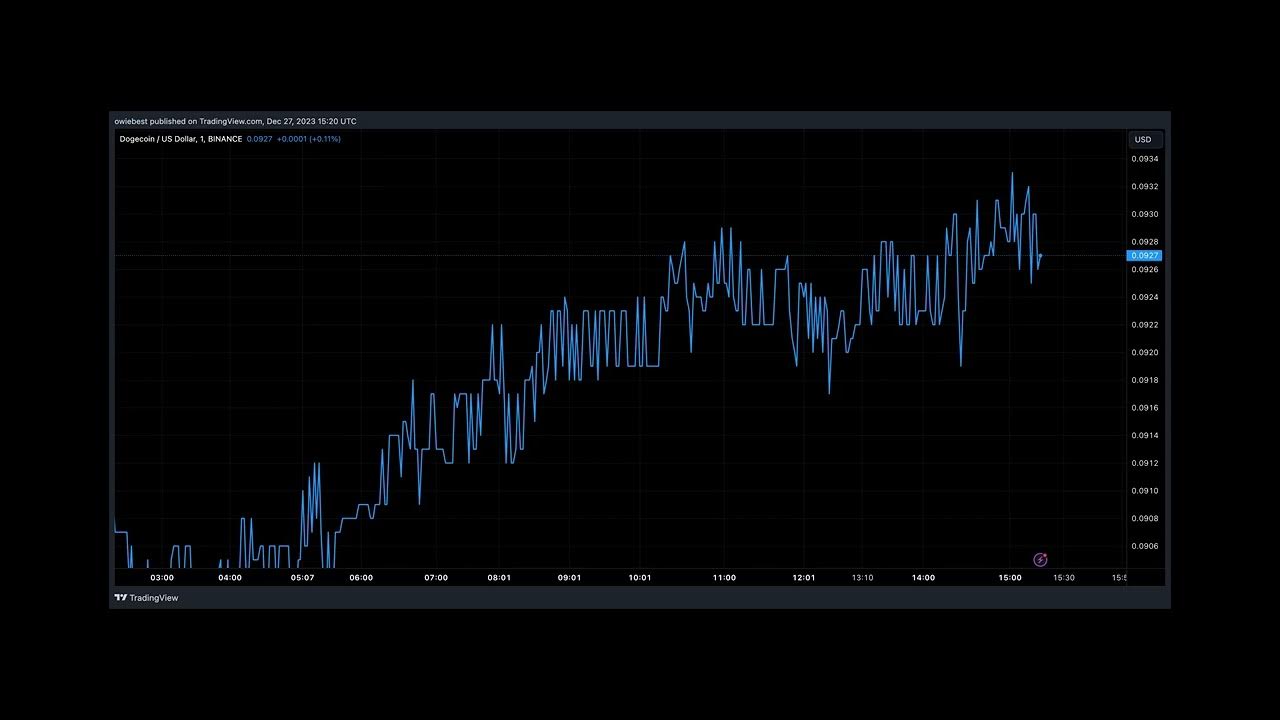Click the owiebest published header text
The width and height of the screenshot is (1280, 720).
pyautogui.click(x=235, y=121)
